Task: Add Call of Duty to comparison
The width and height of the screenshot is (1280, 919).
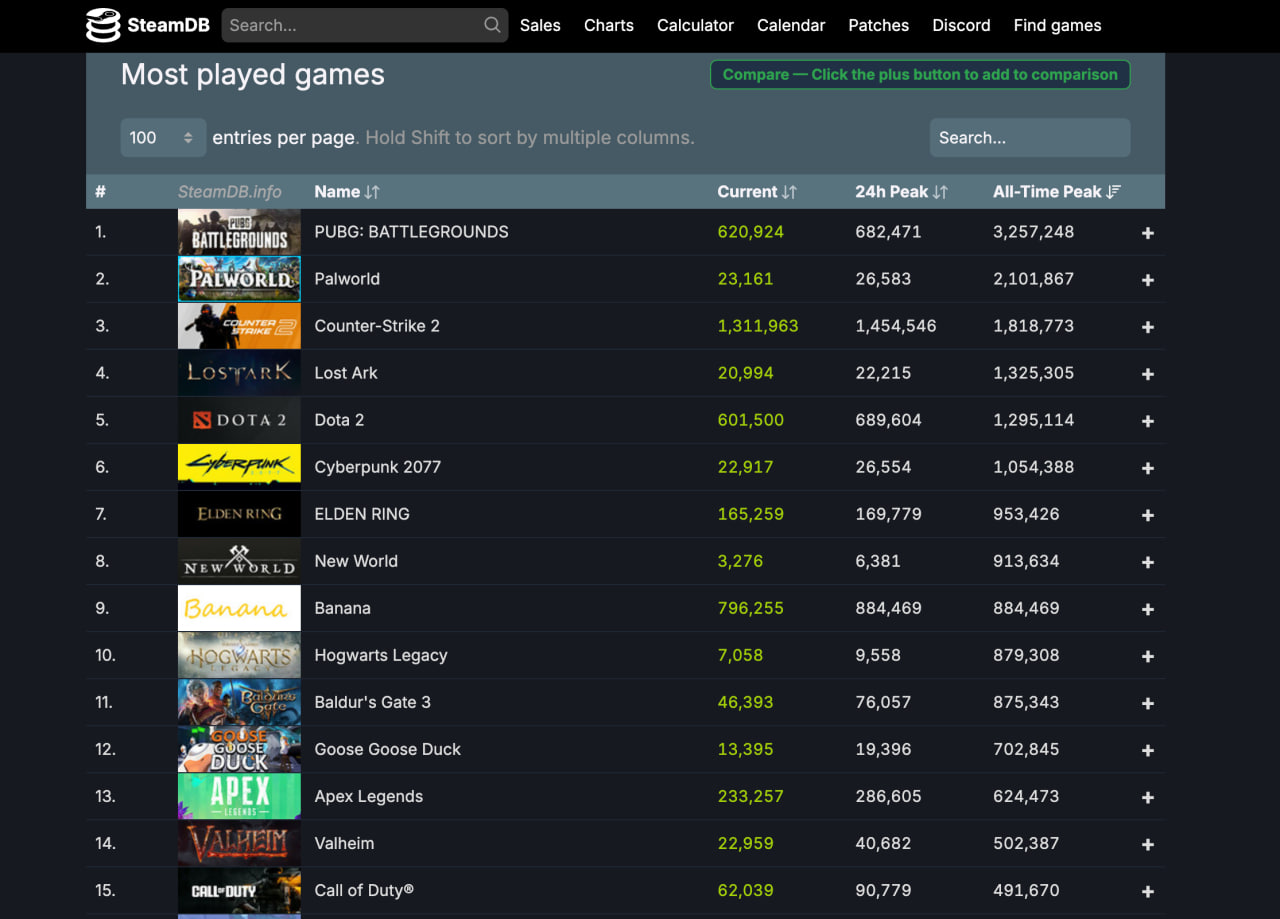Action: (1148, 891)
